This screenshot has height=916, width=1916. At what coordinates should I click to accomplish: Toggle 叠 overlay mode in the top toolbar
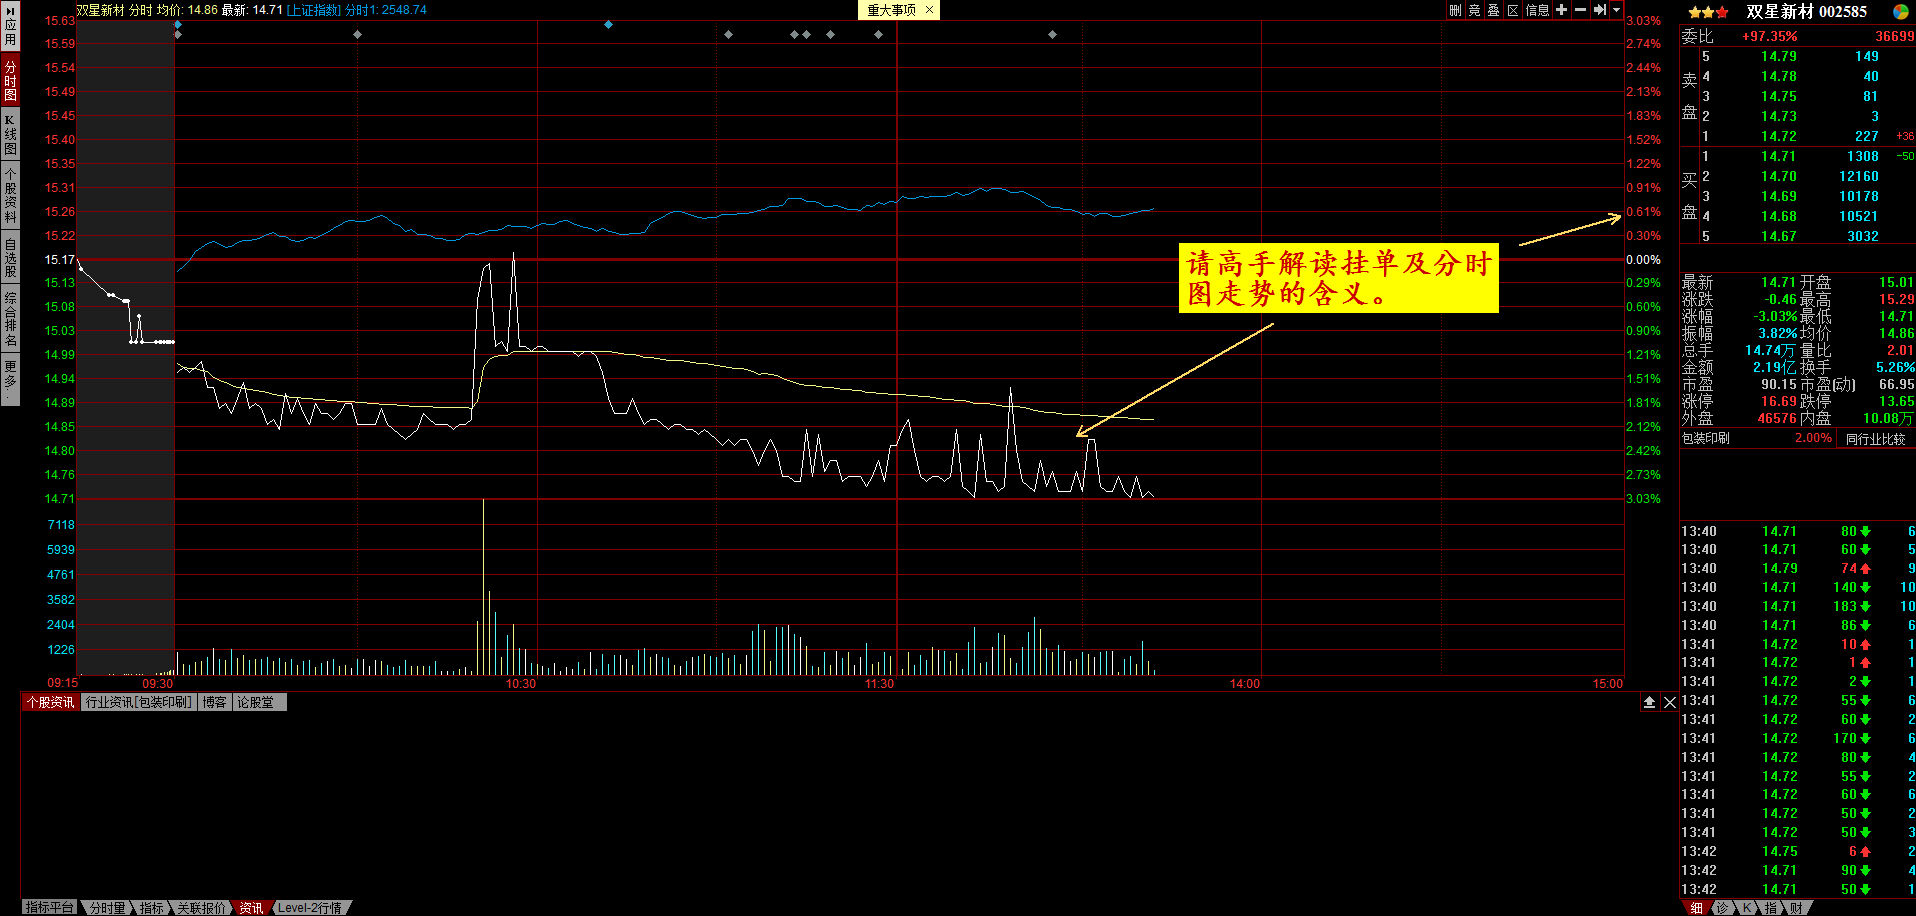1494,11
